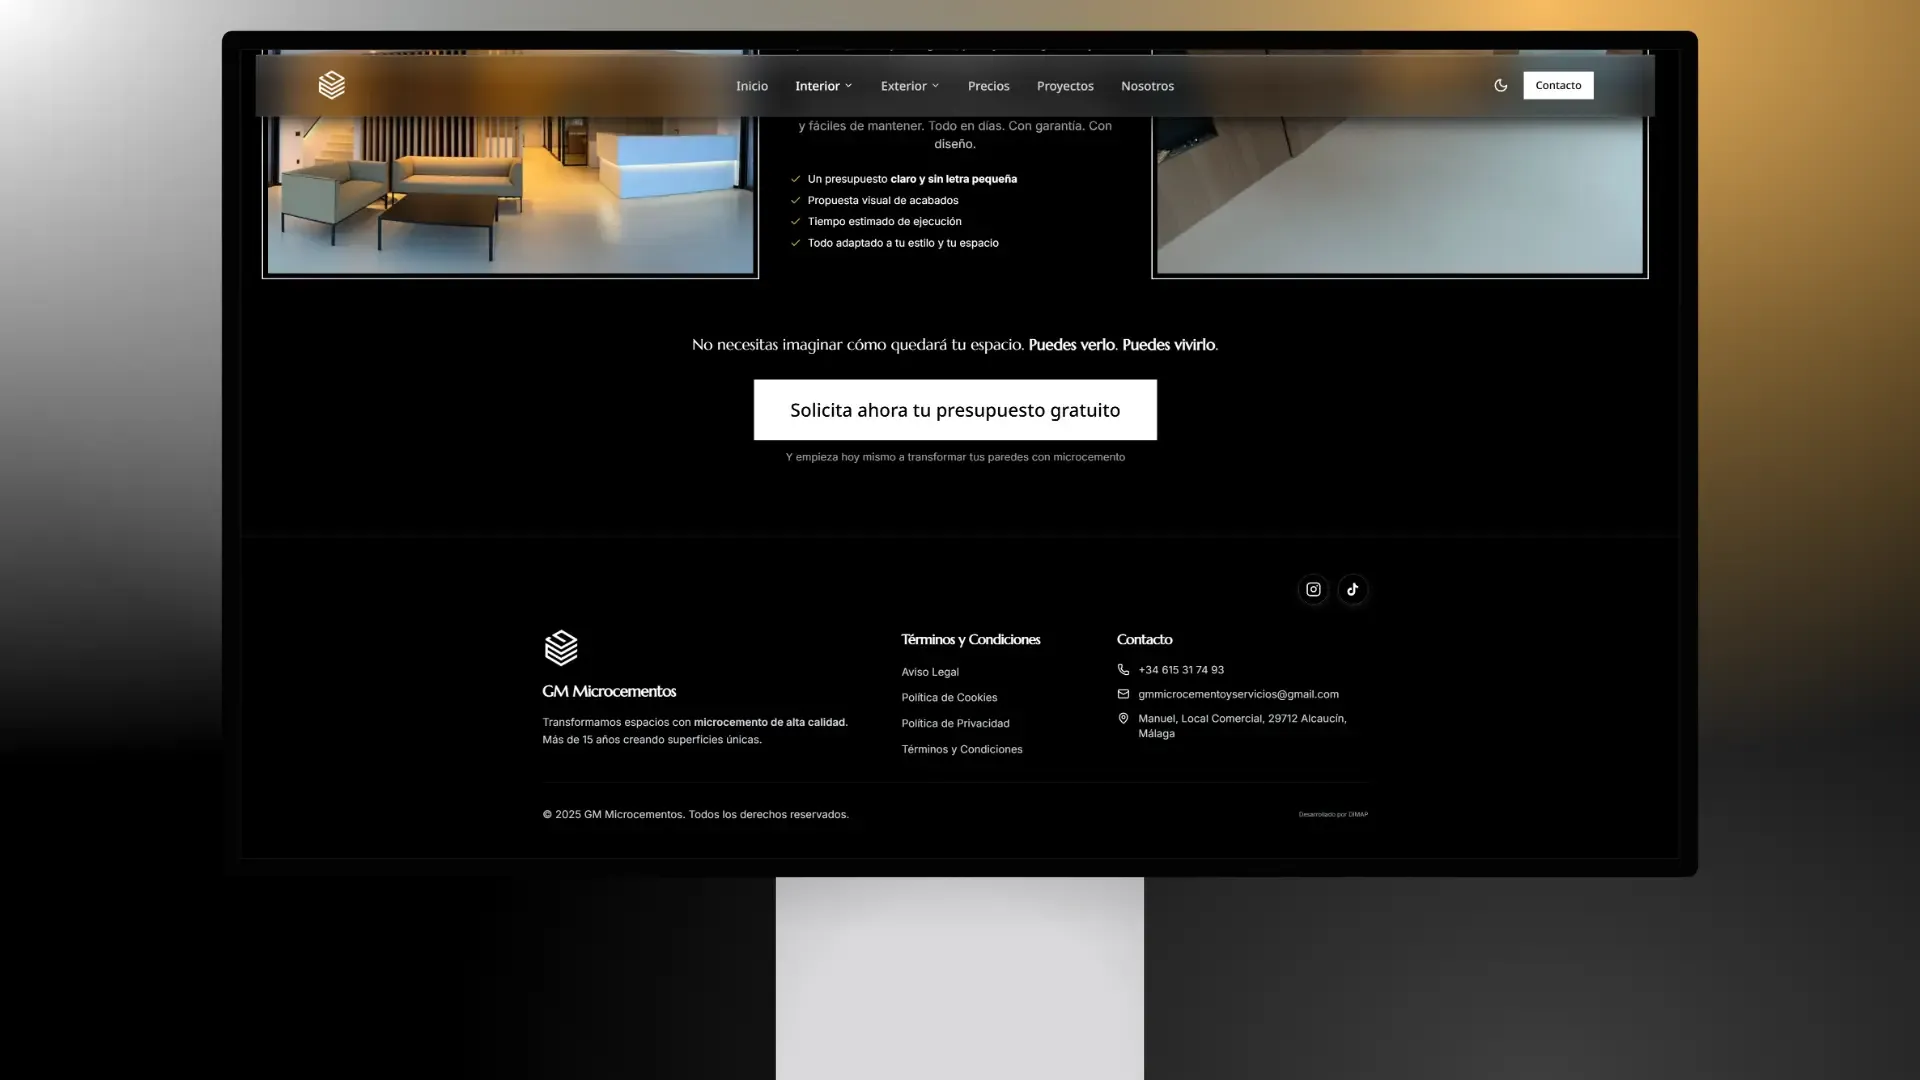Toggle dark mode with the moon icon

(x=1500, y=85)
